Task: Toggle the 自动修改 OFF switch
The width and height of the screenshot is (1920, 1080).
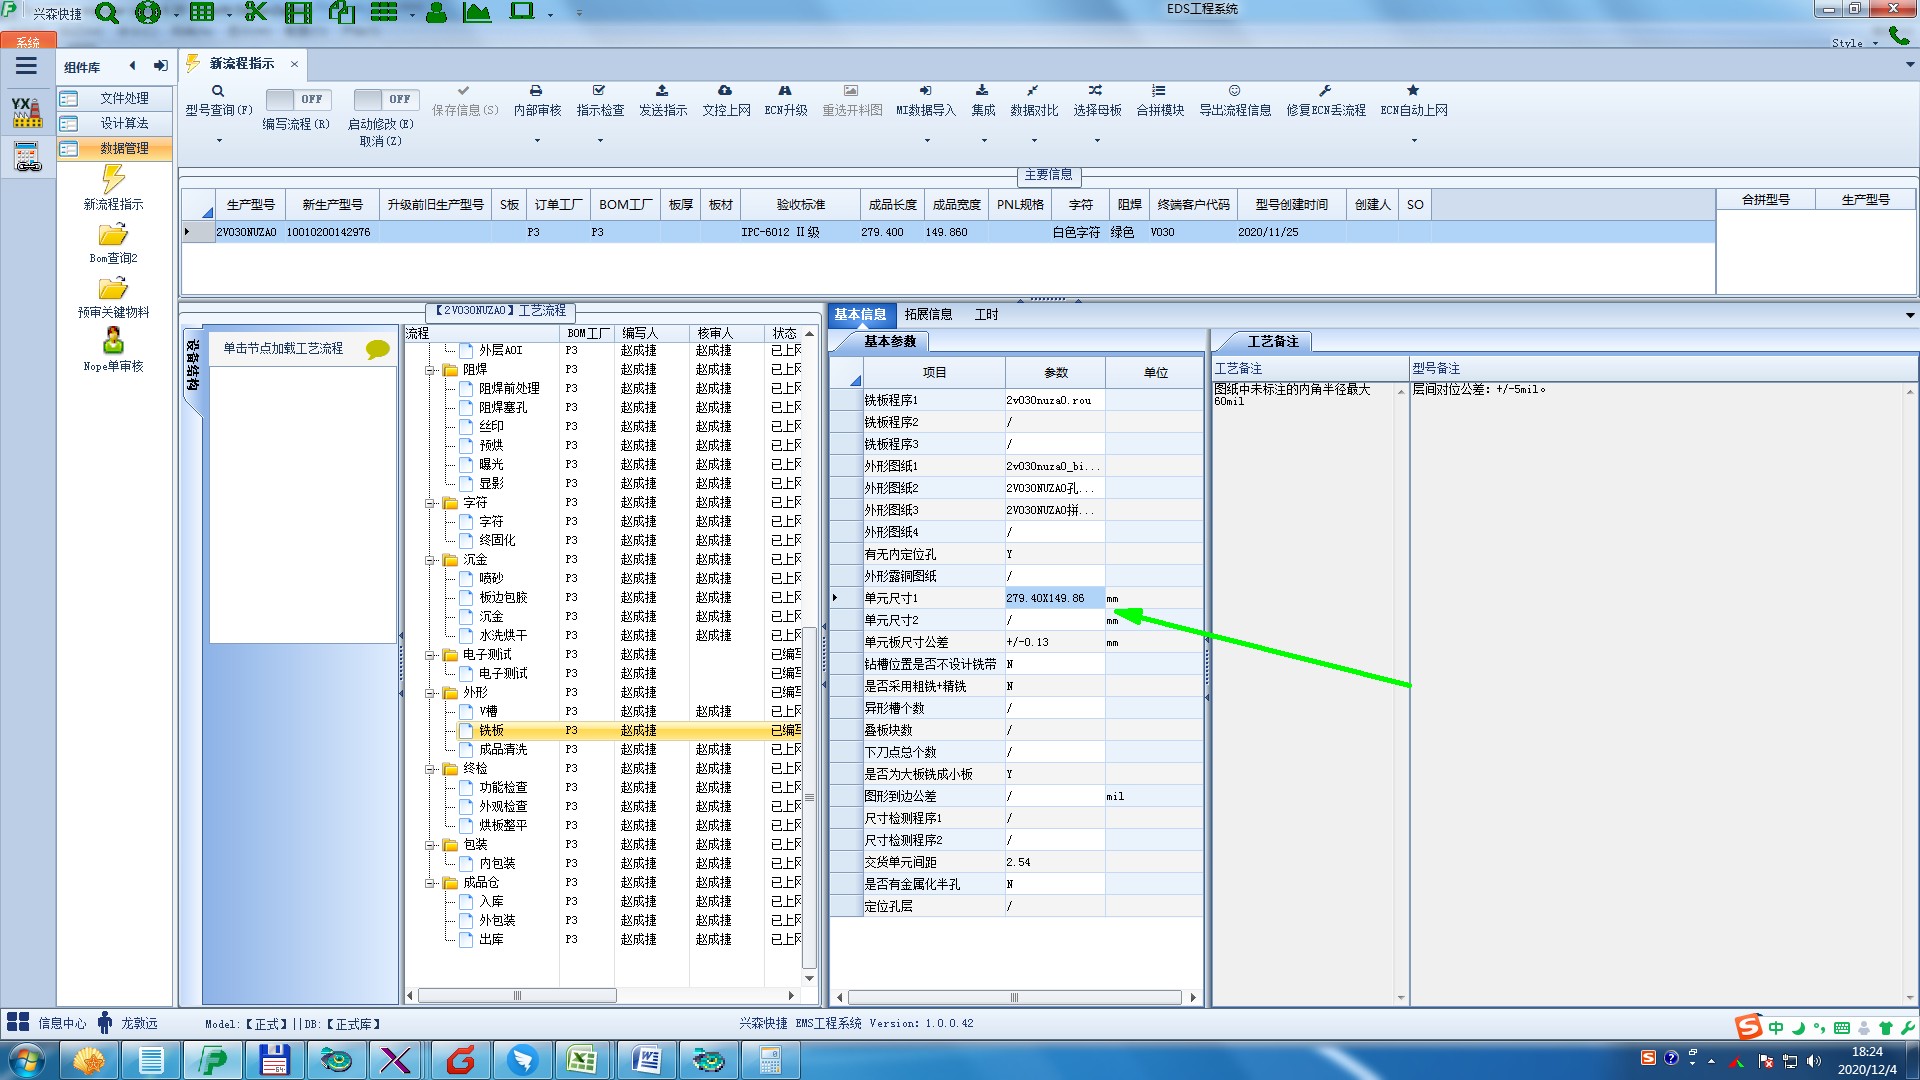Action: [x=384, y=99]
